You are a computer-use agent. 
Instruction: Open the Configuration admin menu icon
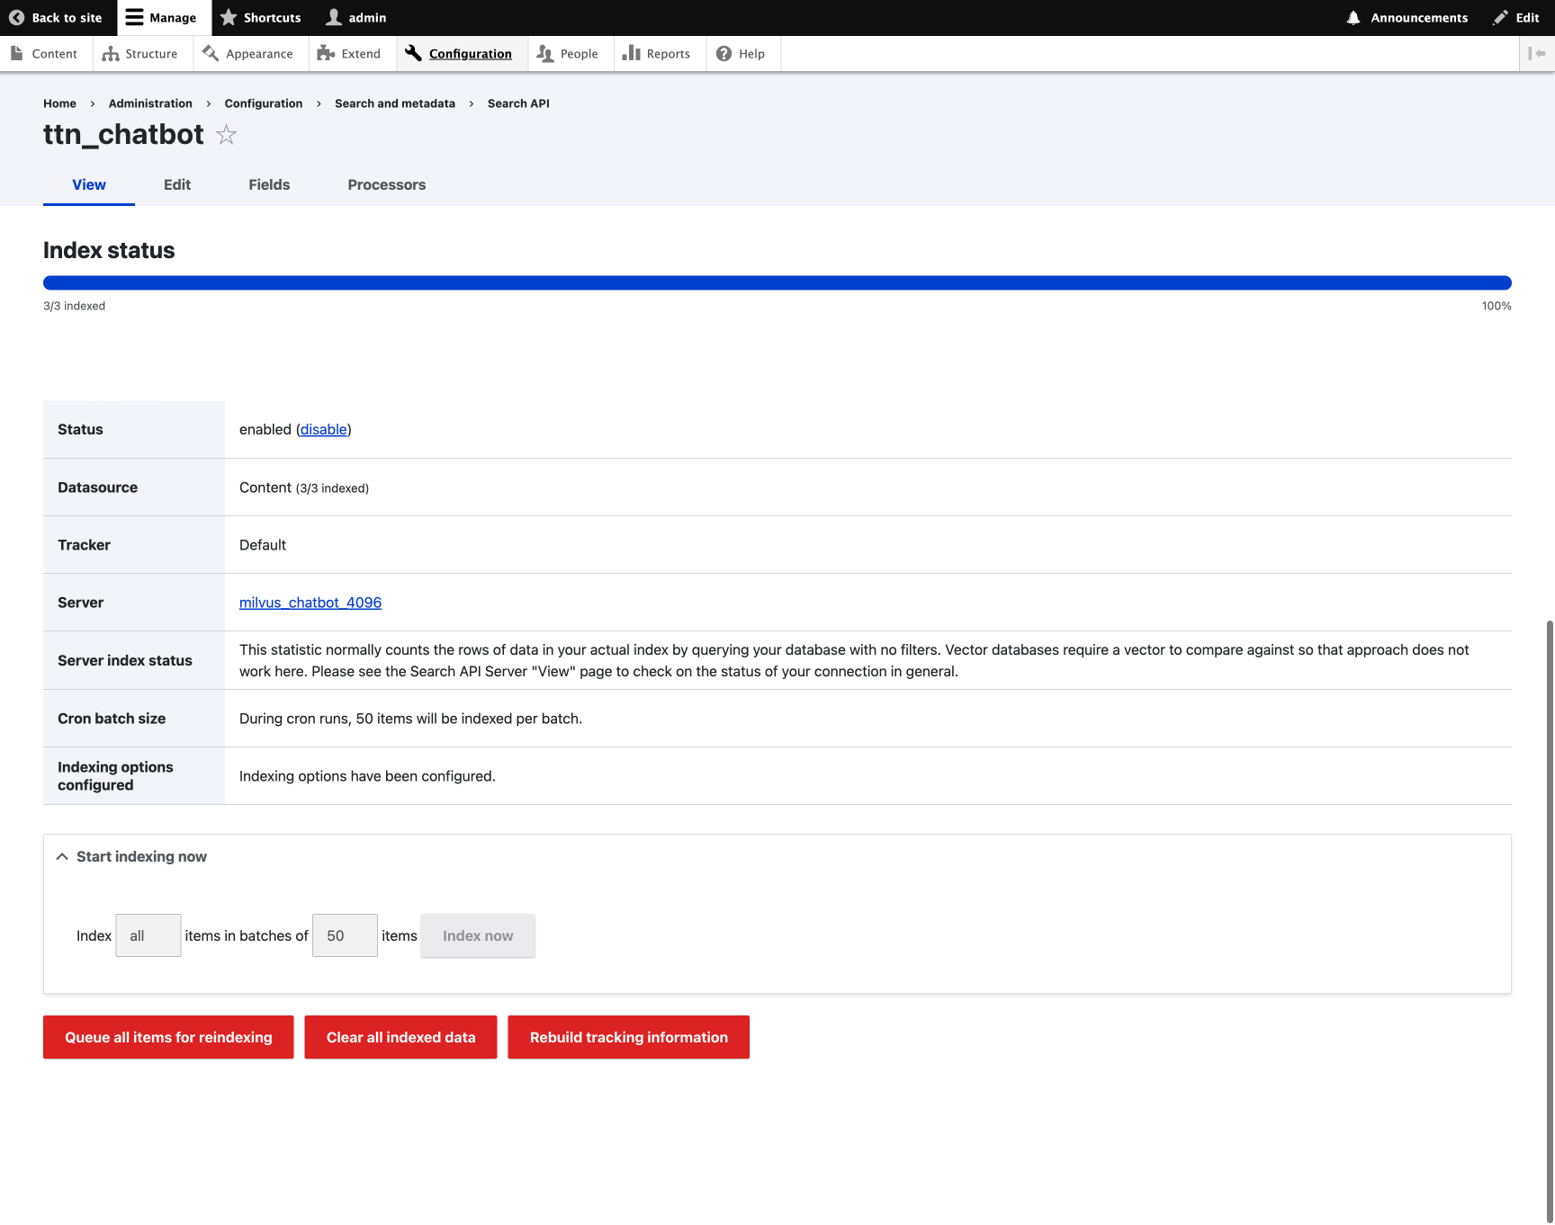(x=411, y=53)
